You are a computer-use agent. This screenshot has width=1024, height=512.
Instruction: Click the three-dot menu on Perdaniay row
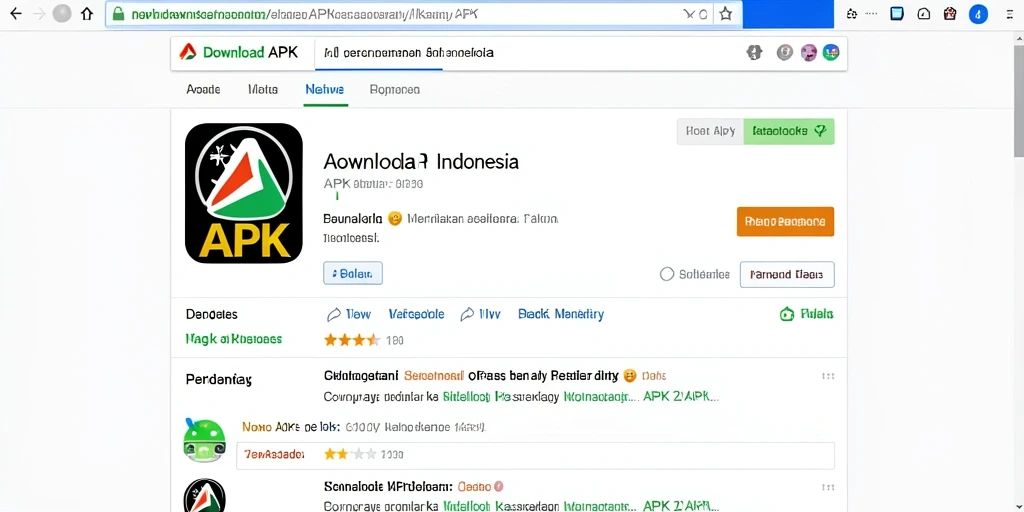tap(828, 376)
